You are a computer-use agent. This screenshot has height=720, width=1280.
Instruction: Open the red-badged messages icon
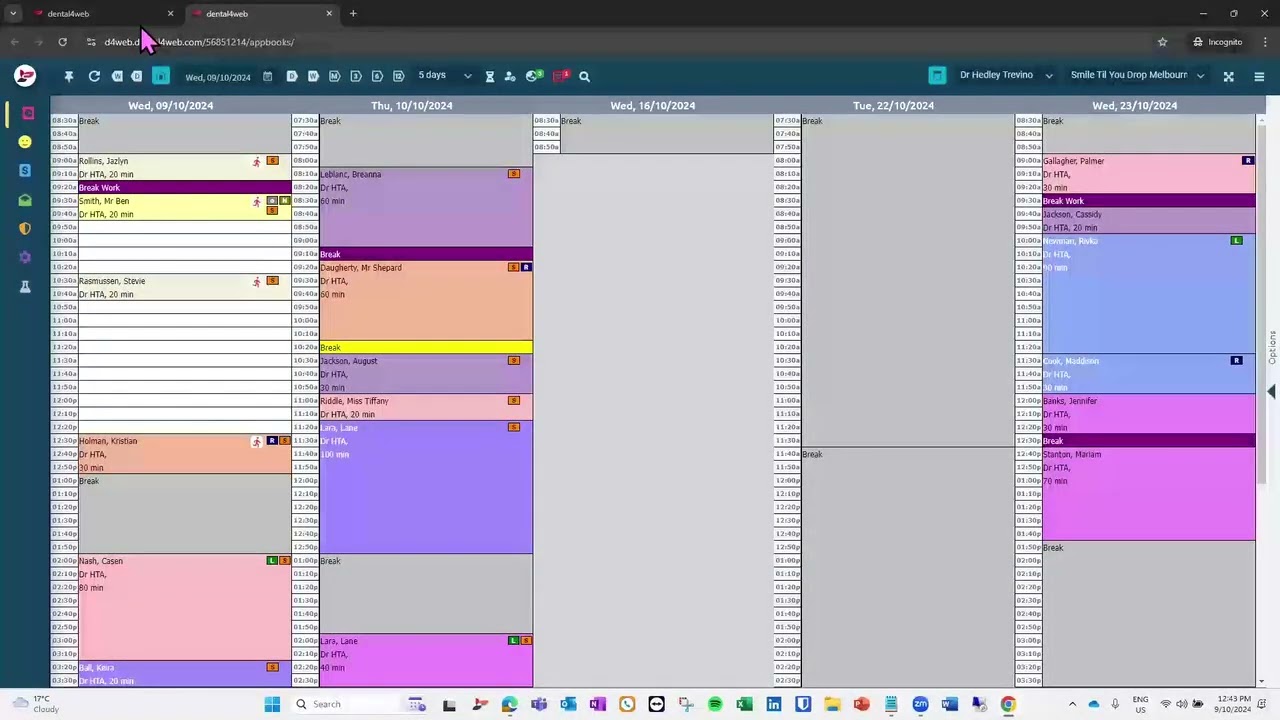[x=561, y=76]
